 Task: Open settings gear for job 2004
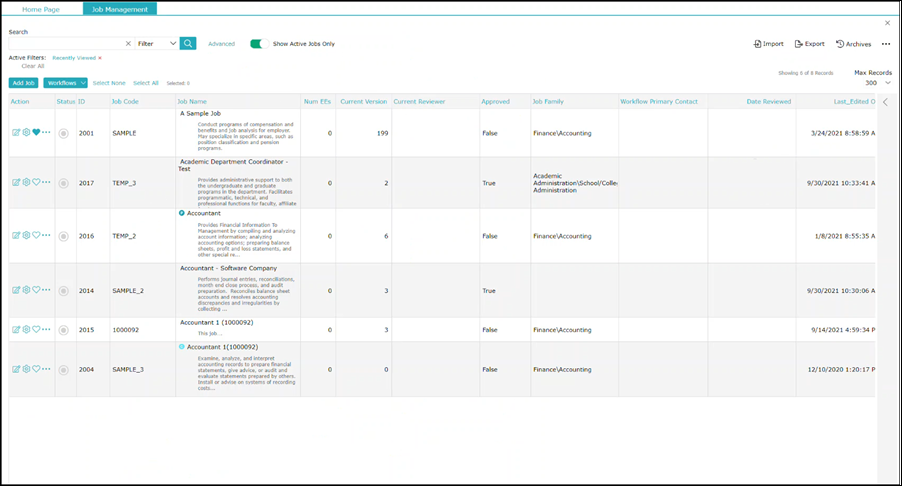tap(26, 369)
